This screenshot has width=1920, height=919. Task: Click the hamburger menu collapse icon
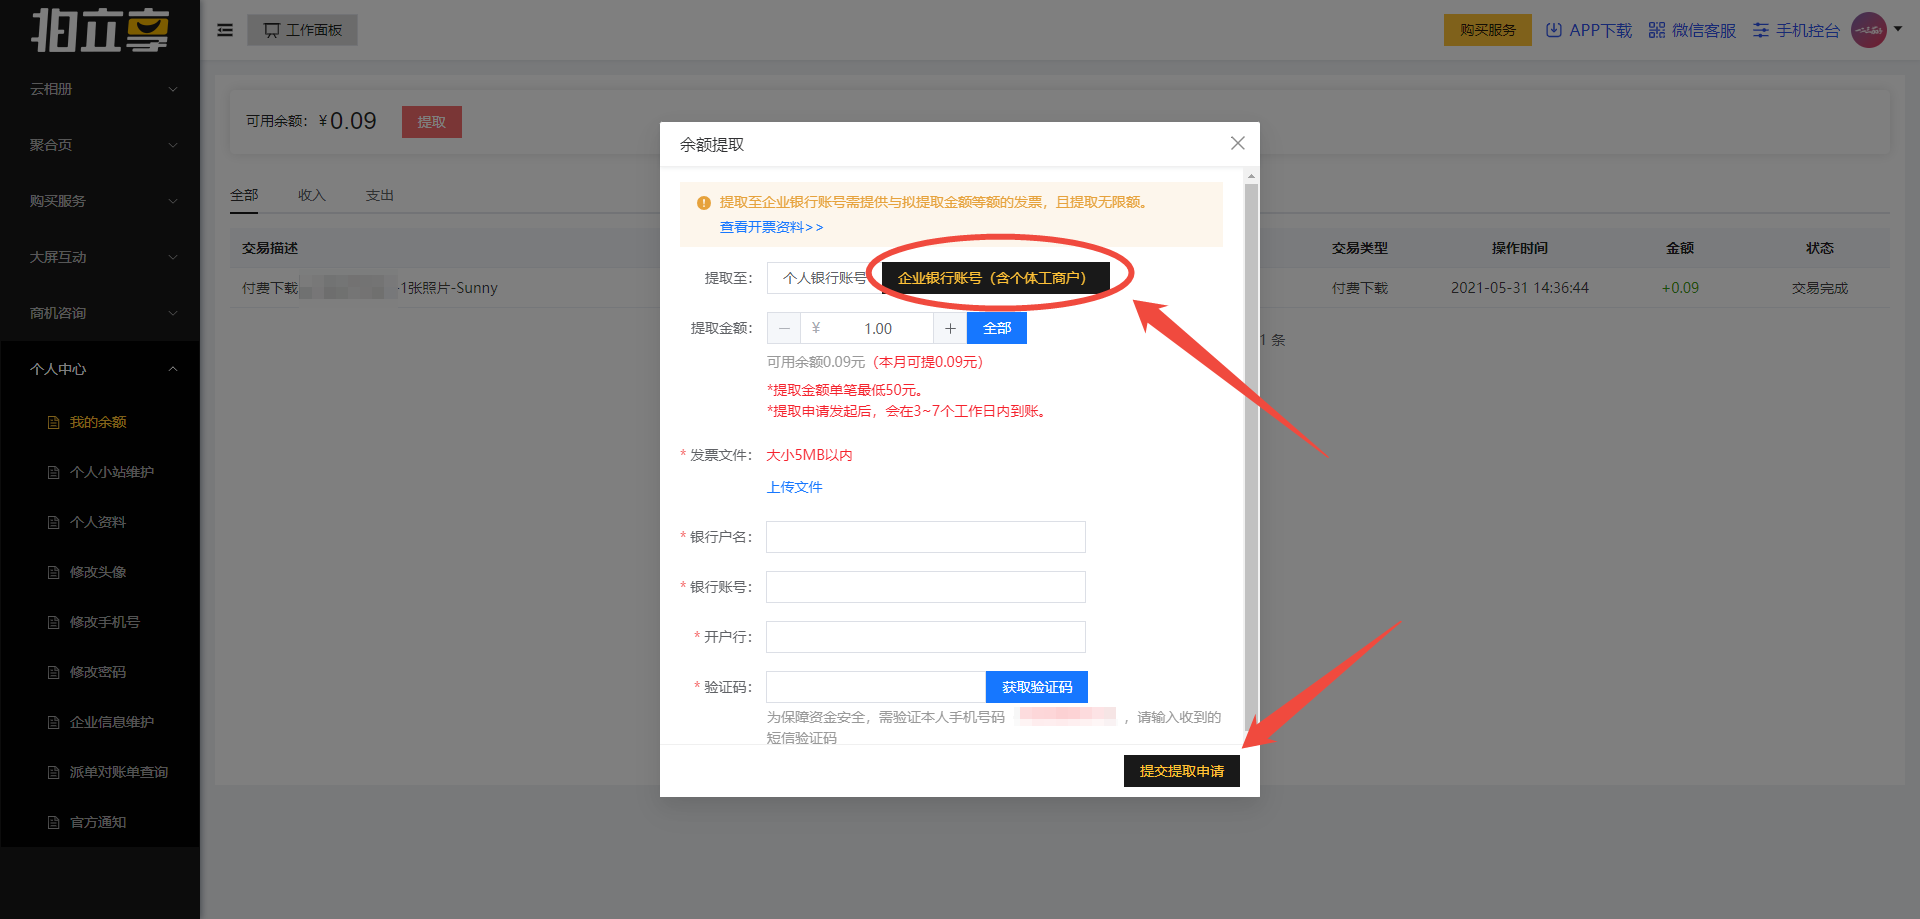[225, 30]
